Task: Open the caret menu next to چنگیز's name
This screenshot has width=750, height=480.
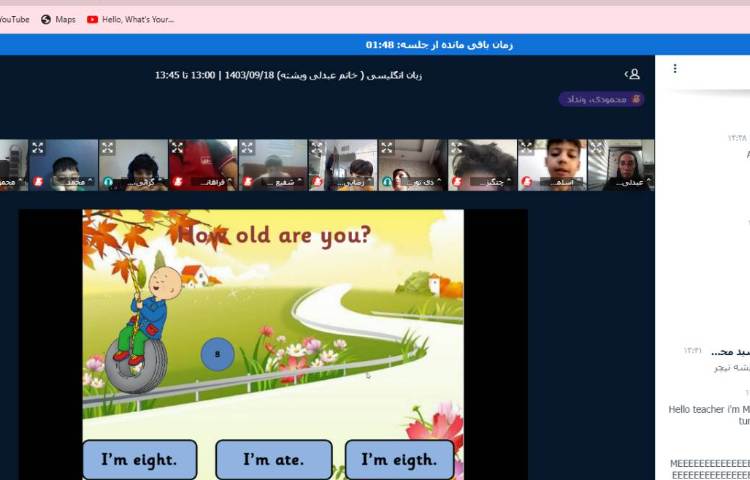Action: [509, 181]
